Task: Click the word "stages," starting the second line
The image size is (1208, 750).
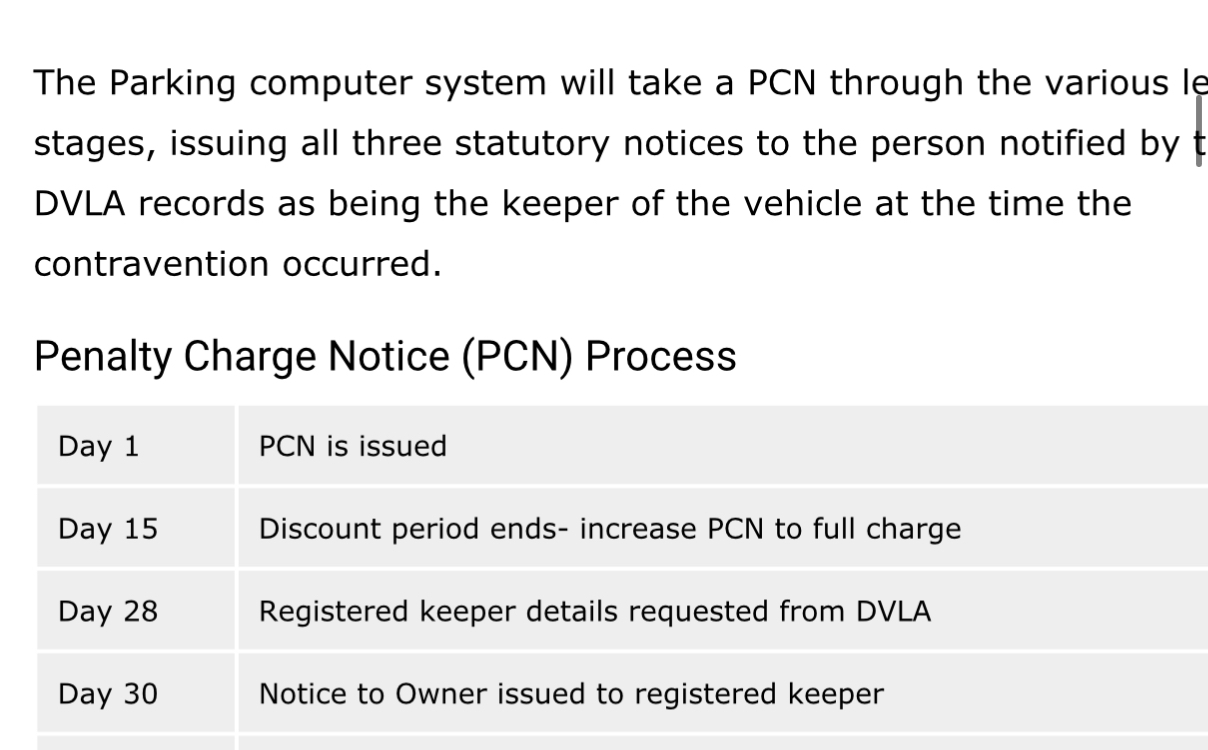Action: click(93, 144)
